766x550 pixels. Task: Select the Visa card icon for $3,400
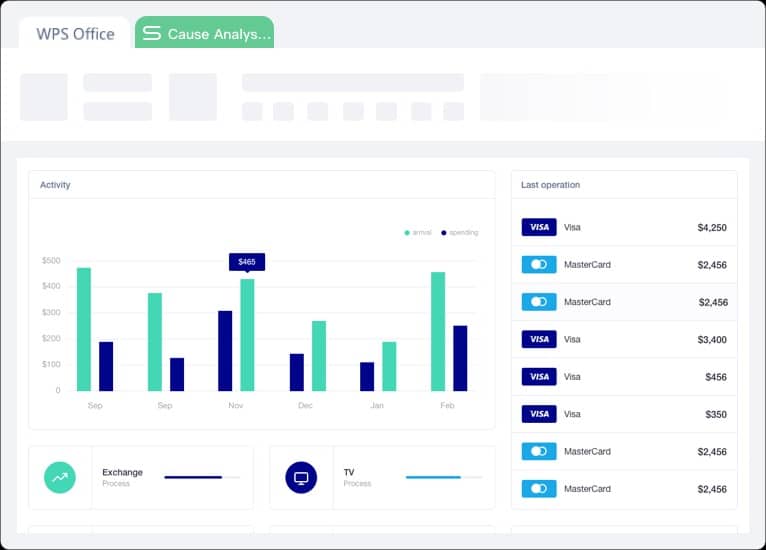(539, 339)
